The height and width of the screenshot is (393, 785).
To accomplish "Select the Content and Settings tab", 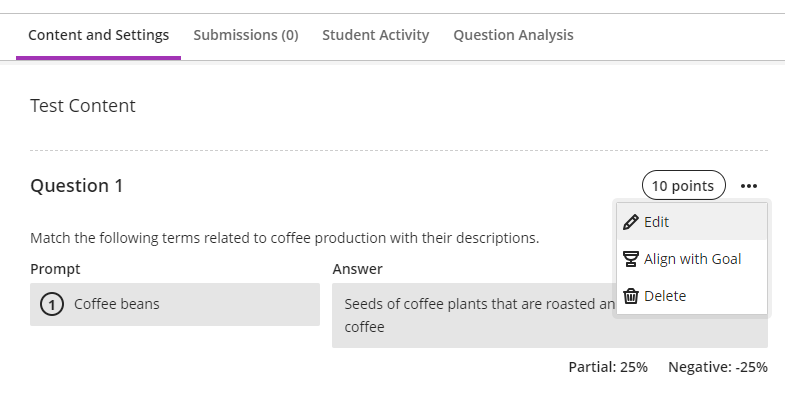I will click(x=99, y=35).
